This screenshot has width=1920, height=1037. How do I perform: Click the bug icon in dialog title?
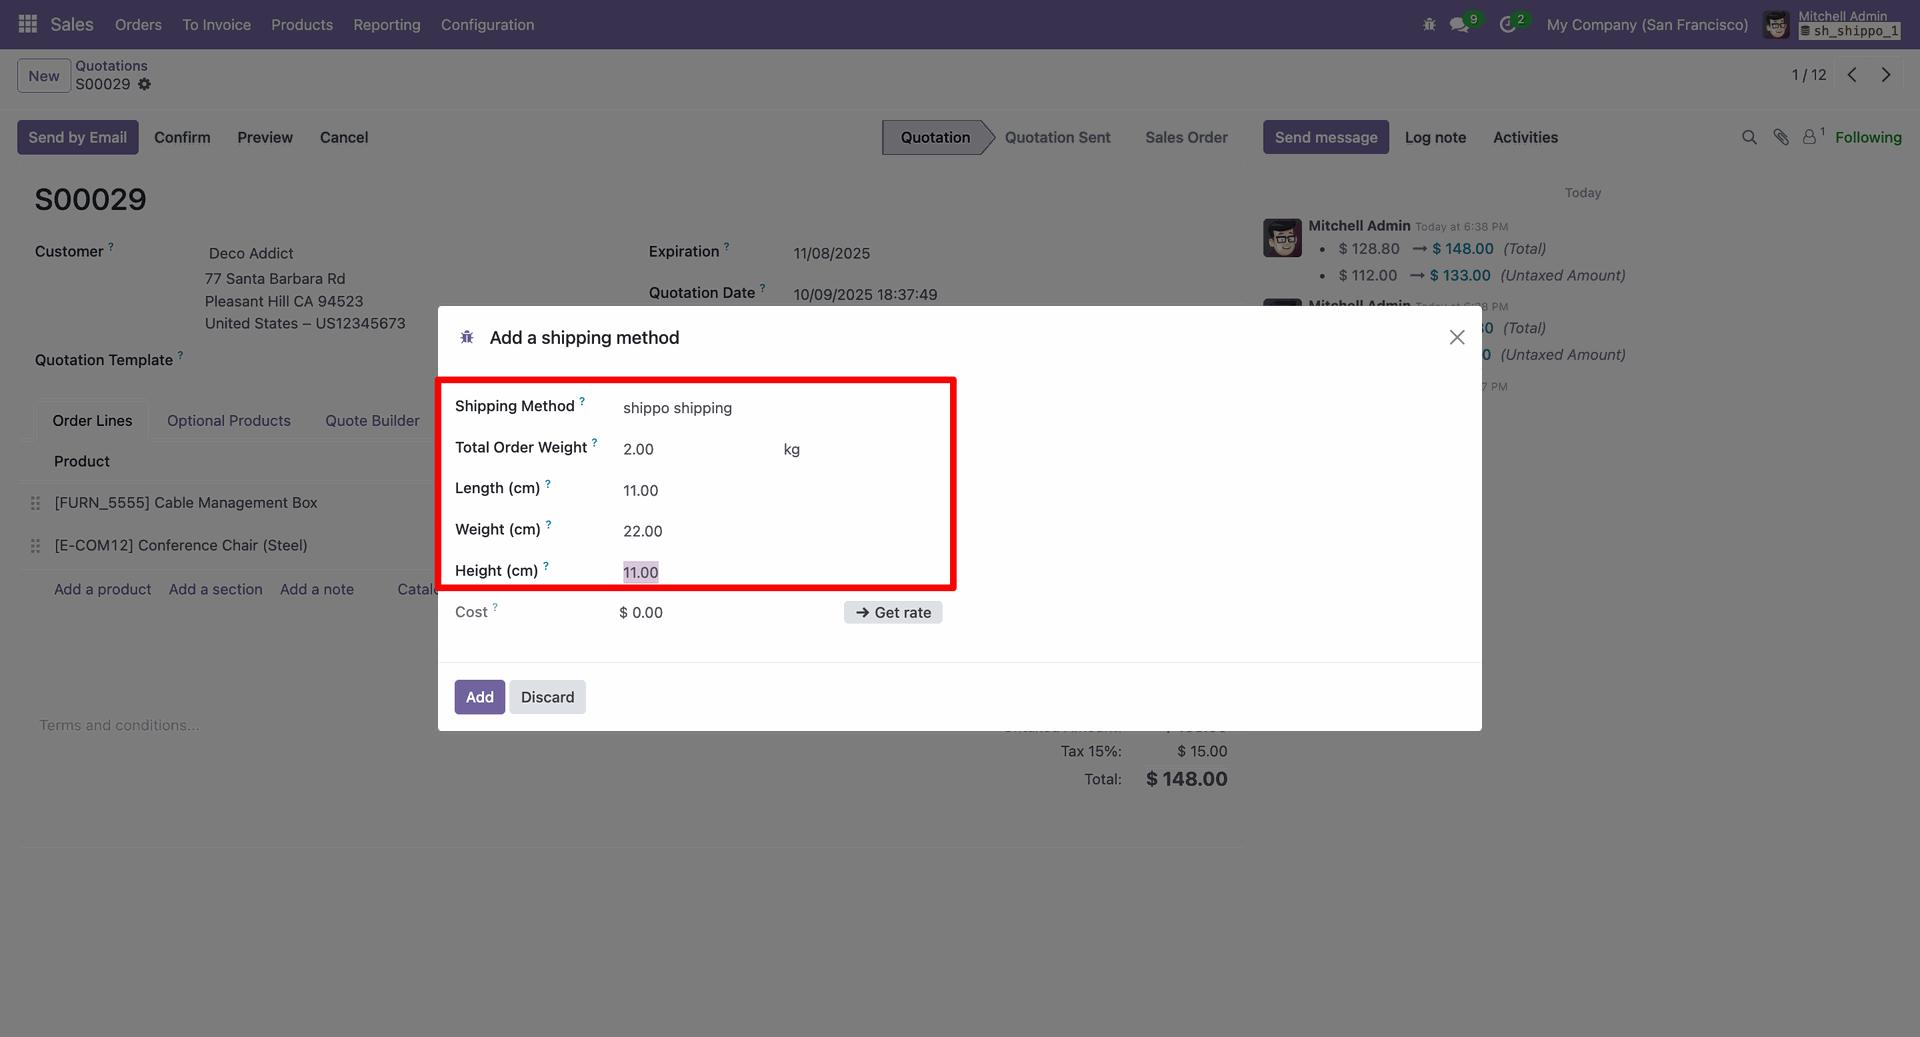[x=467, y=338]
